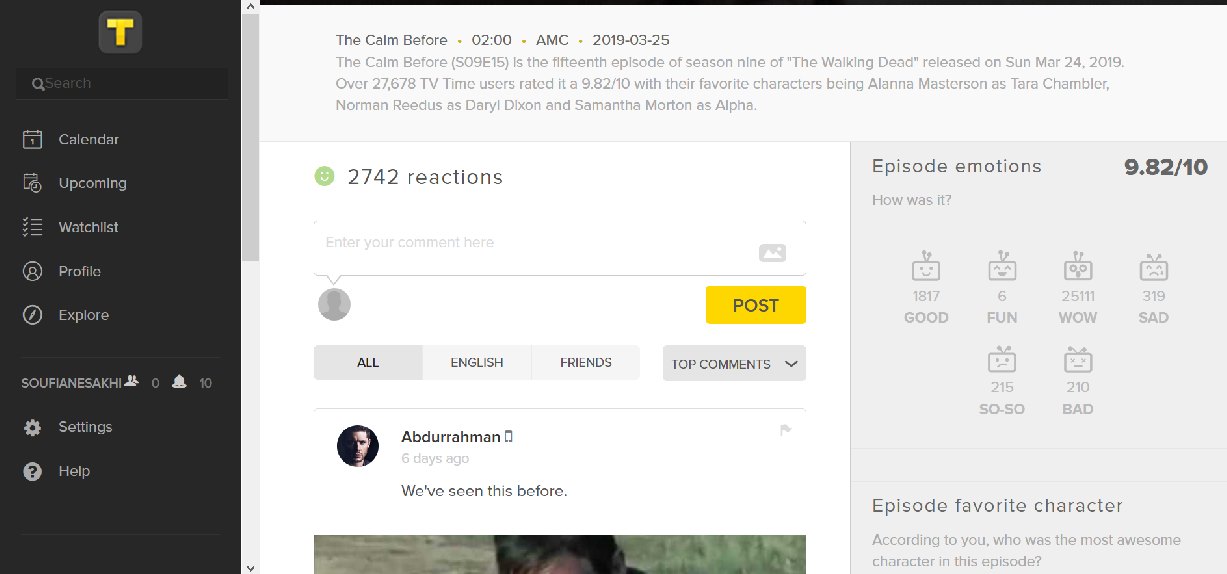Screen dimensions: 1227x574
Task: Flag Abdurrahman's comment
Action: tap(785, 430)
